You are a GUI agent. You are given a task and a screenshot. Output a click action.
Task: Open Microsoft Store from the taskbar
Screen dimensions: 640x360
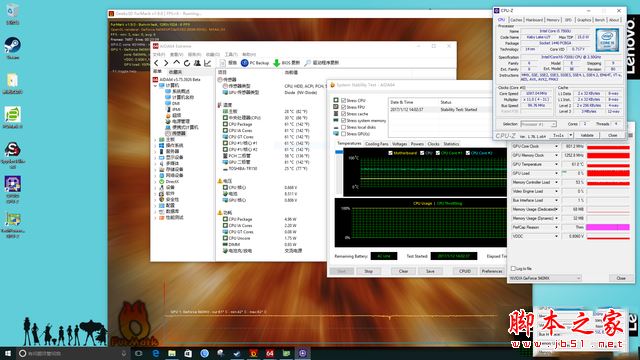(x=188, y=353)
